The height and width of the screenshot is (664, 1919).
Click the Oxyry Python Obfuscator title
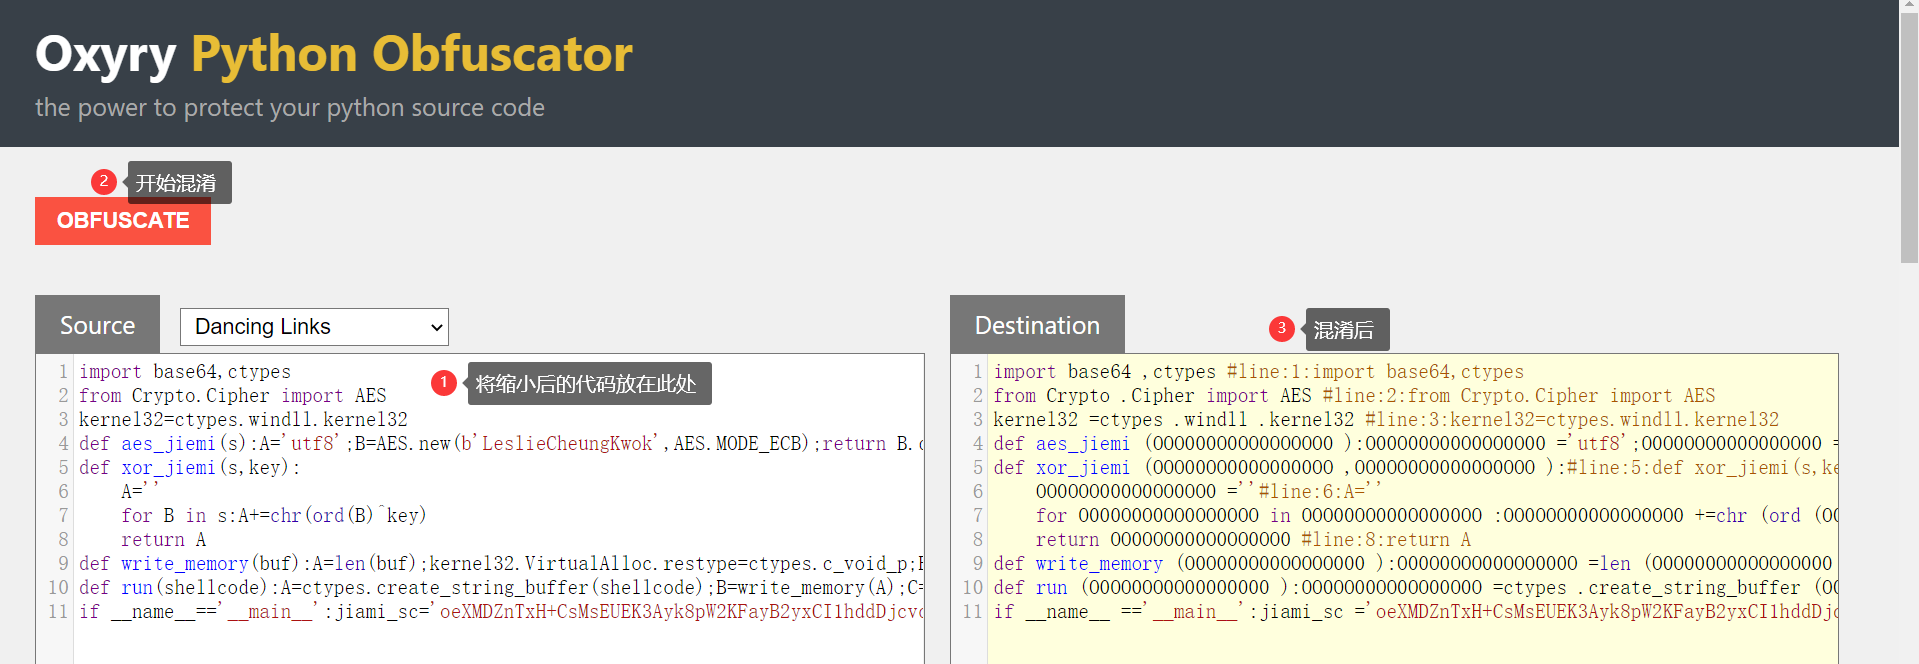334,54
